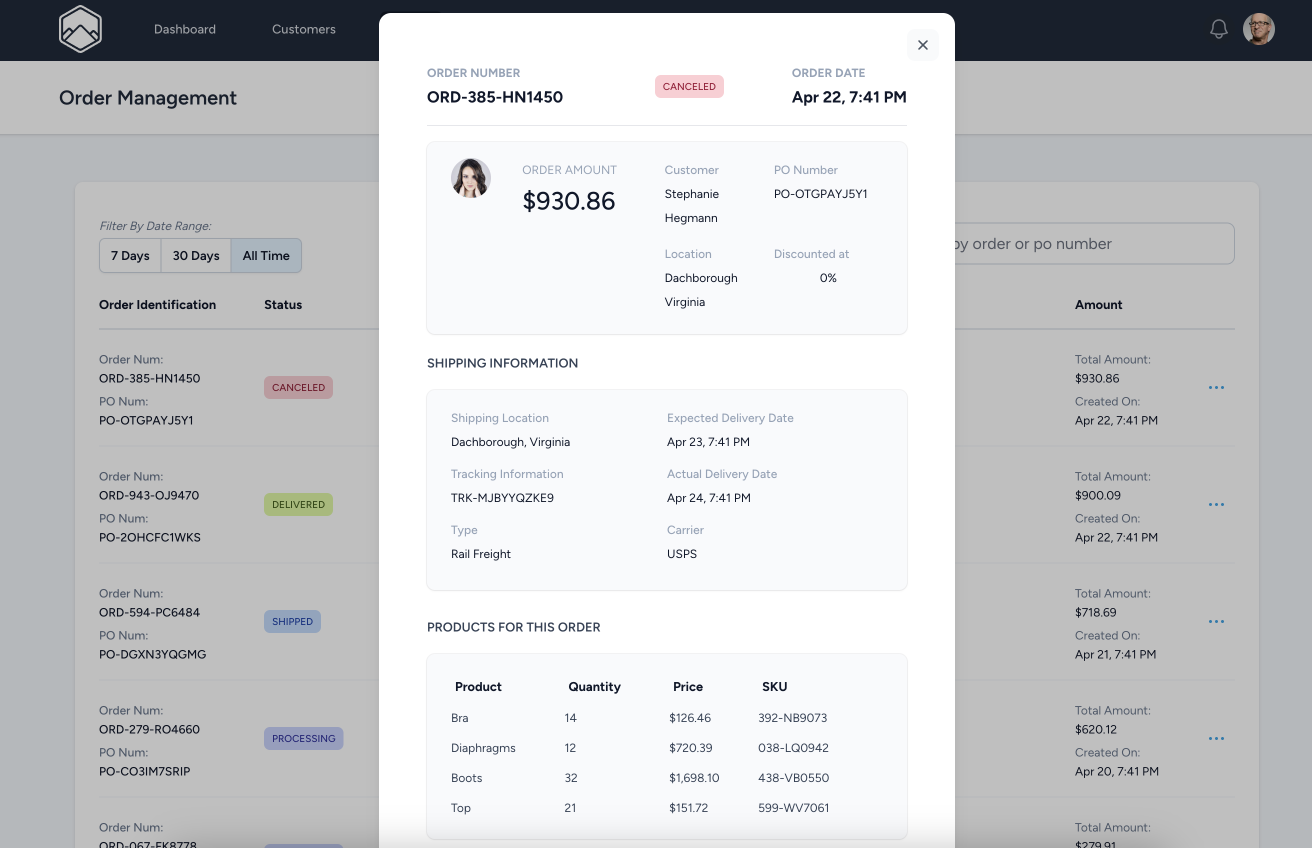Click the Top product row
This screenshot has height=848, width=1312.
[x=667, y=808]
